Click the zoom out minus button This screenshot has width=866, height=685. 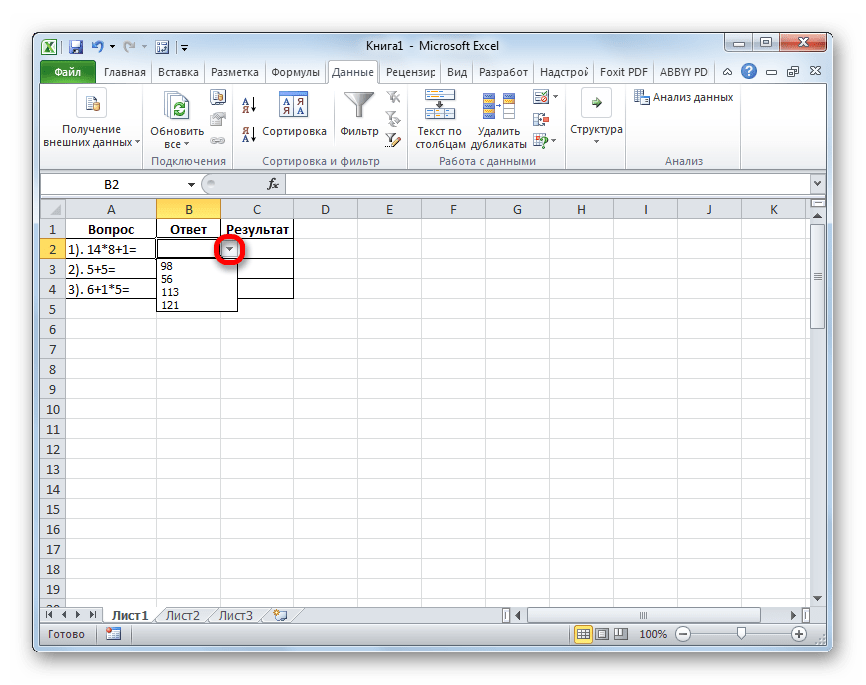coord(683,634)
